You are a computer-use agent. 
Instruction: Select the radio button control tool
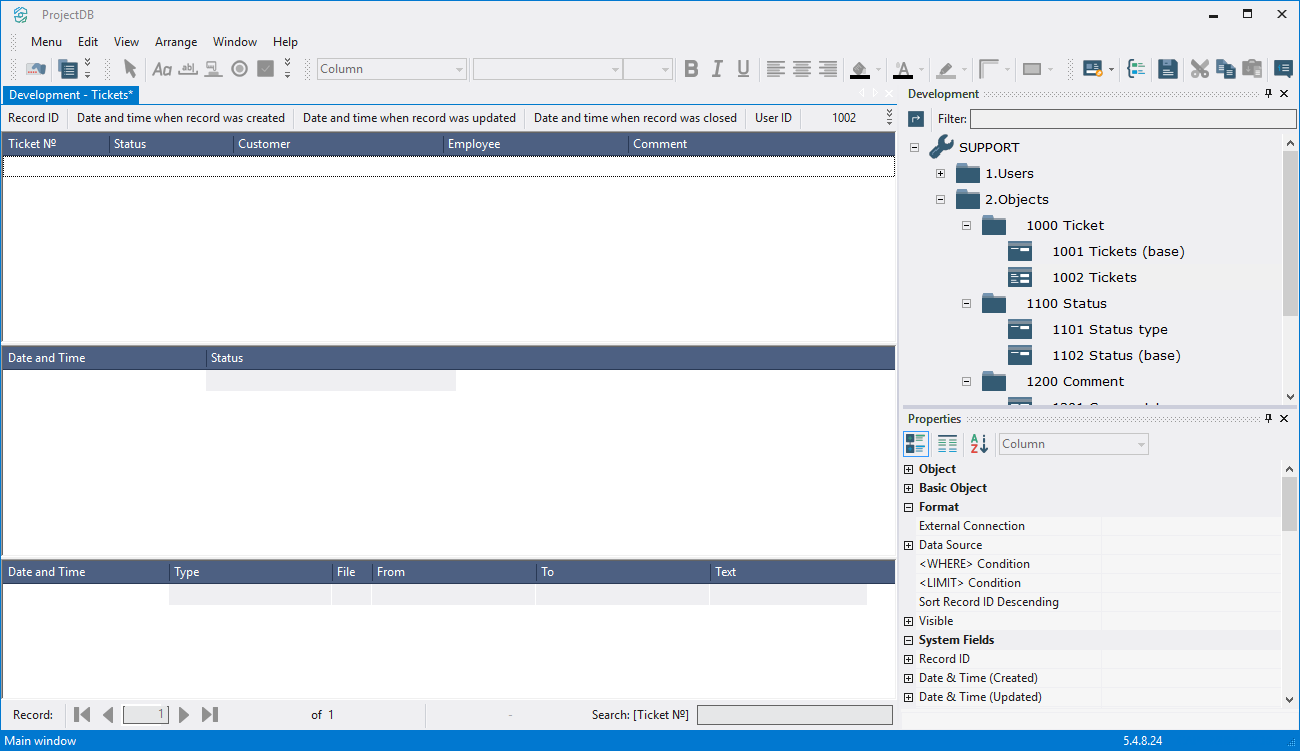pos(239,69)
